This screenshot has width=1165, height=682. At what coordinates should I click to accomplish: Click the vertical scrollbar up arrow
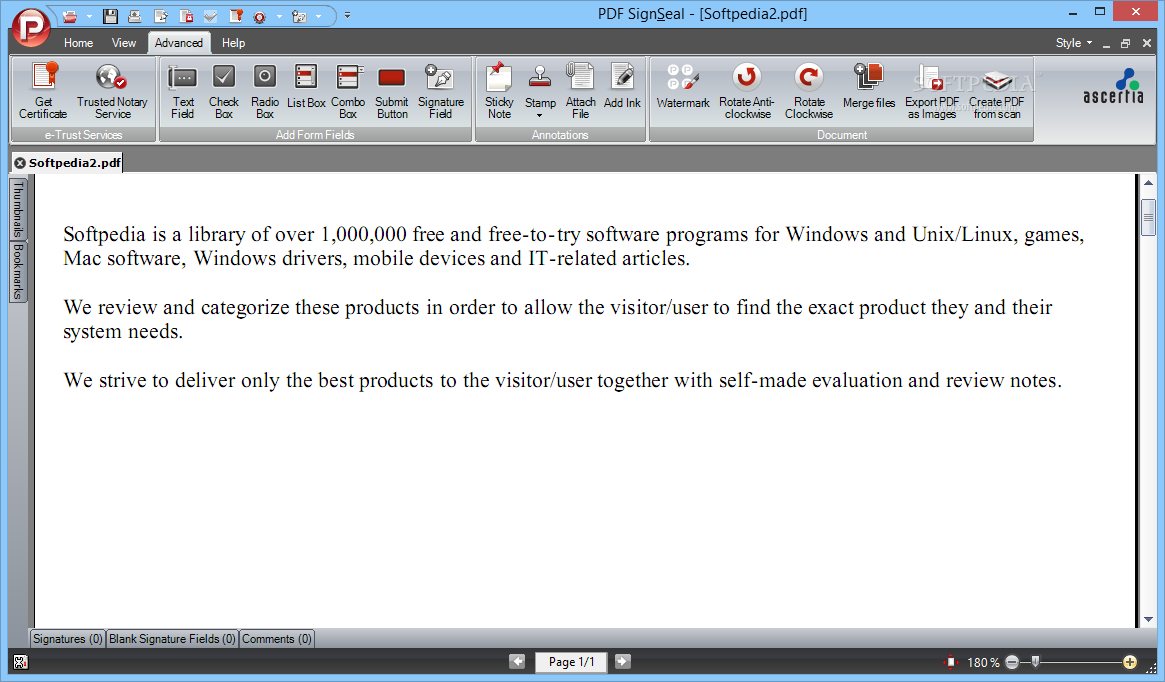point(1148,183)
